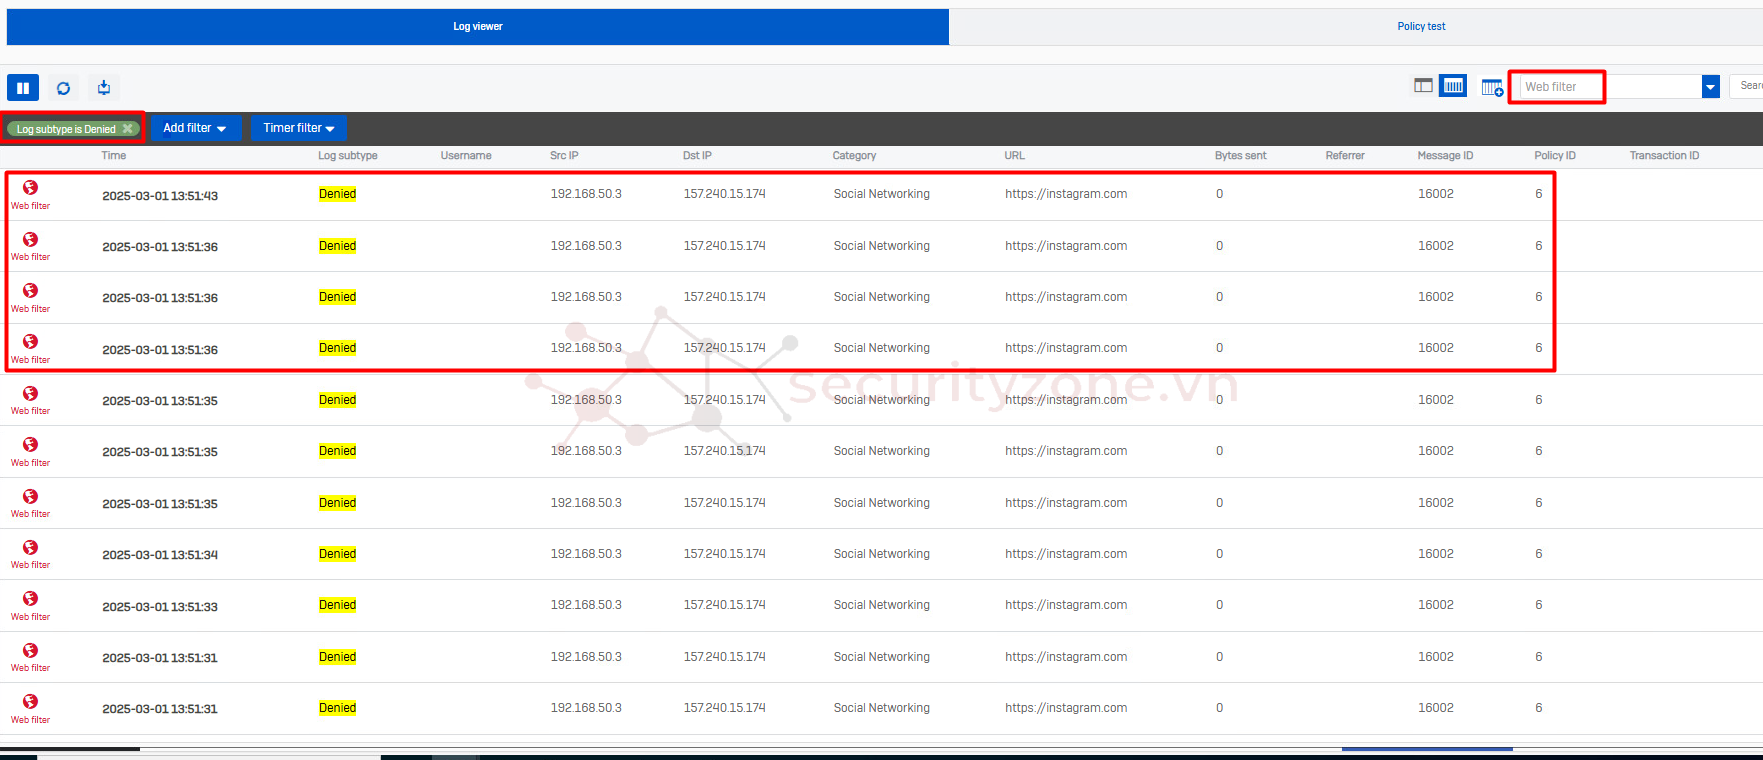Viewport: 1763px width, 760px height.
Task: Open https://instagram.com in the 13:51:33 row
Action: click(1066, 605)
